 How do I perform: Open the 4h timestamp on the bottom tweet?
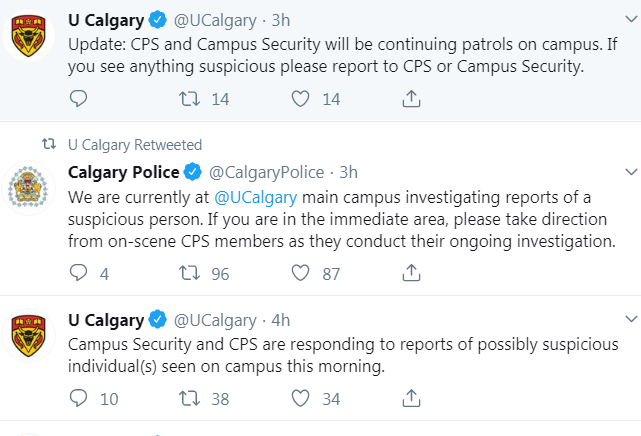tap(281, 320)
